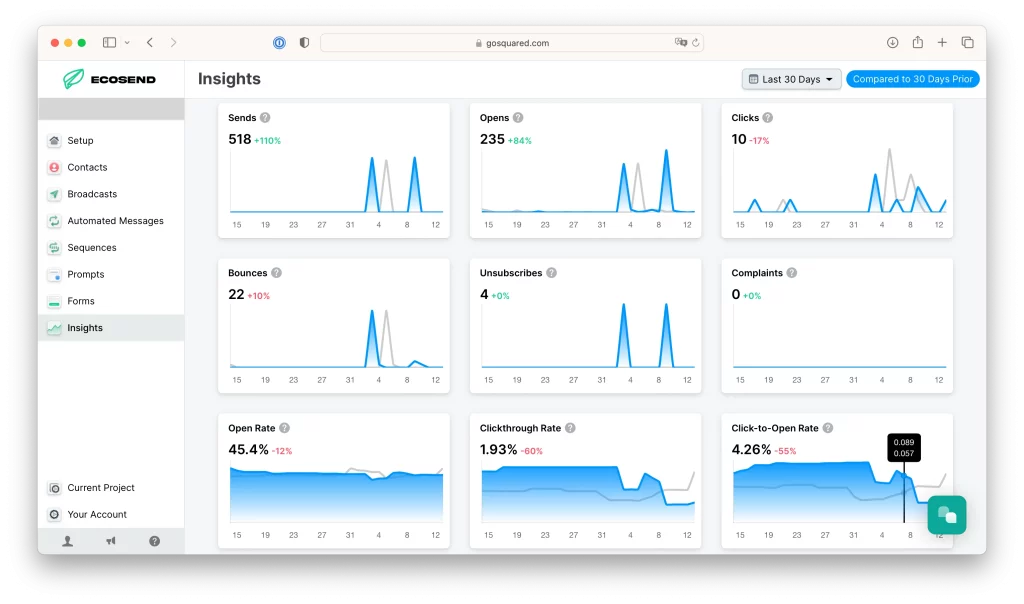The width and height of the screenshot is (1024, 604).
Task: Open the Last 30 Days date dropdown
Action: point(791,79)
